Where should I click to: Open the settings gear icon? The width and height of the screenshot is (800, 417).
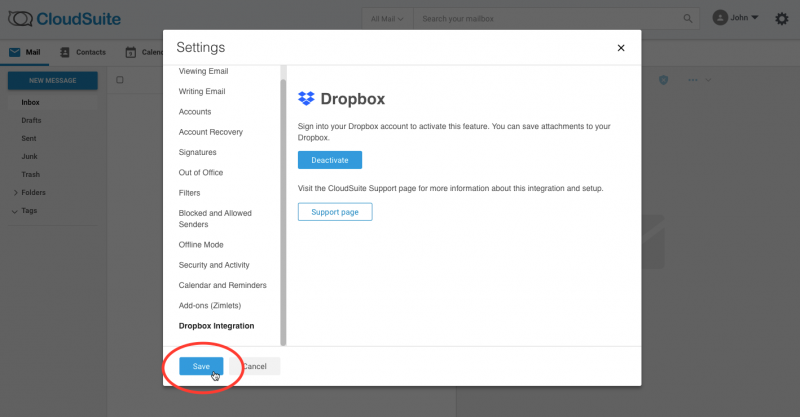pos(782,19)
